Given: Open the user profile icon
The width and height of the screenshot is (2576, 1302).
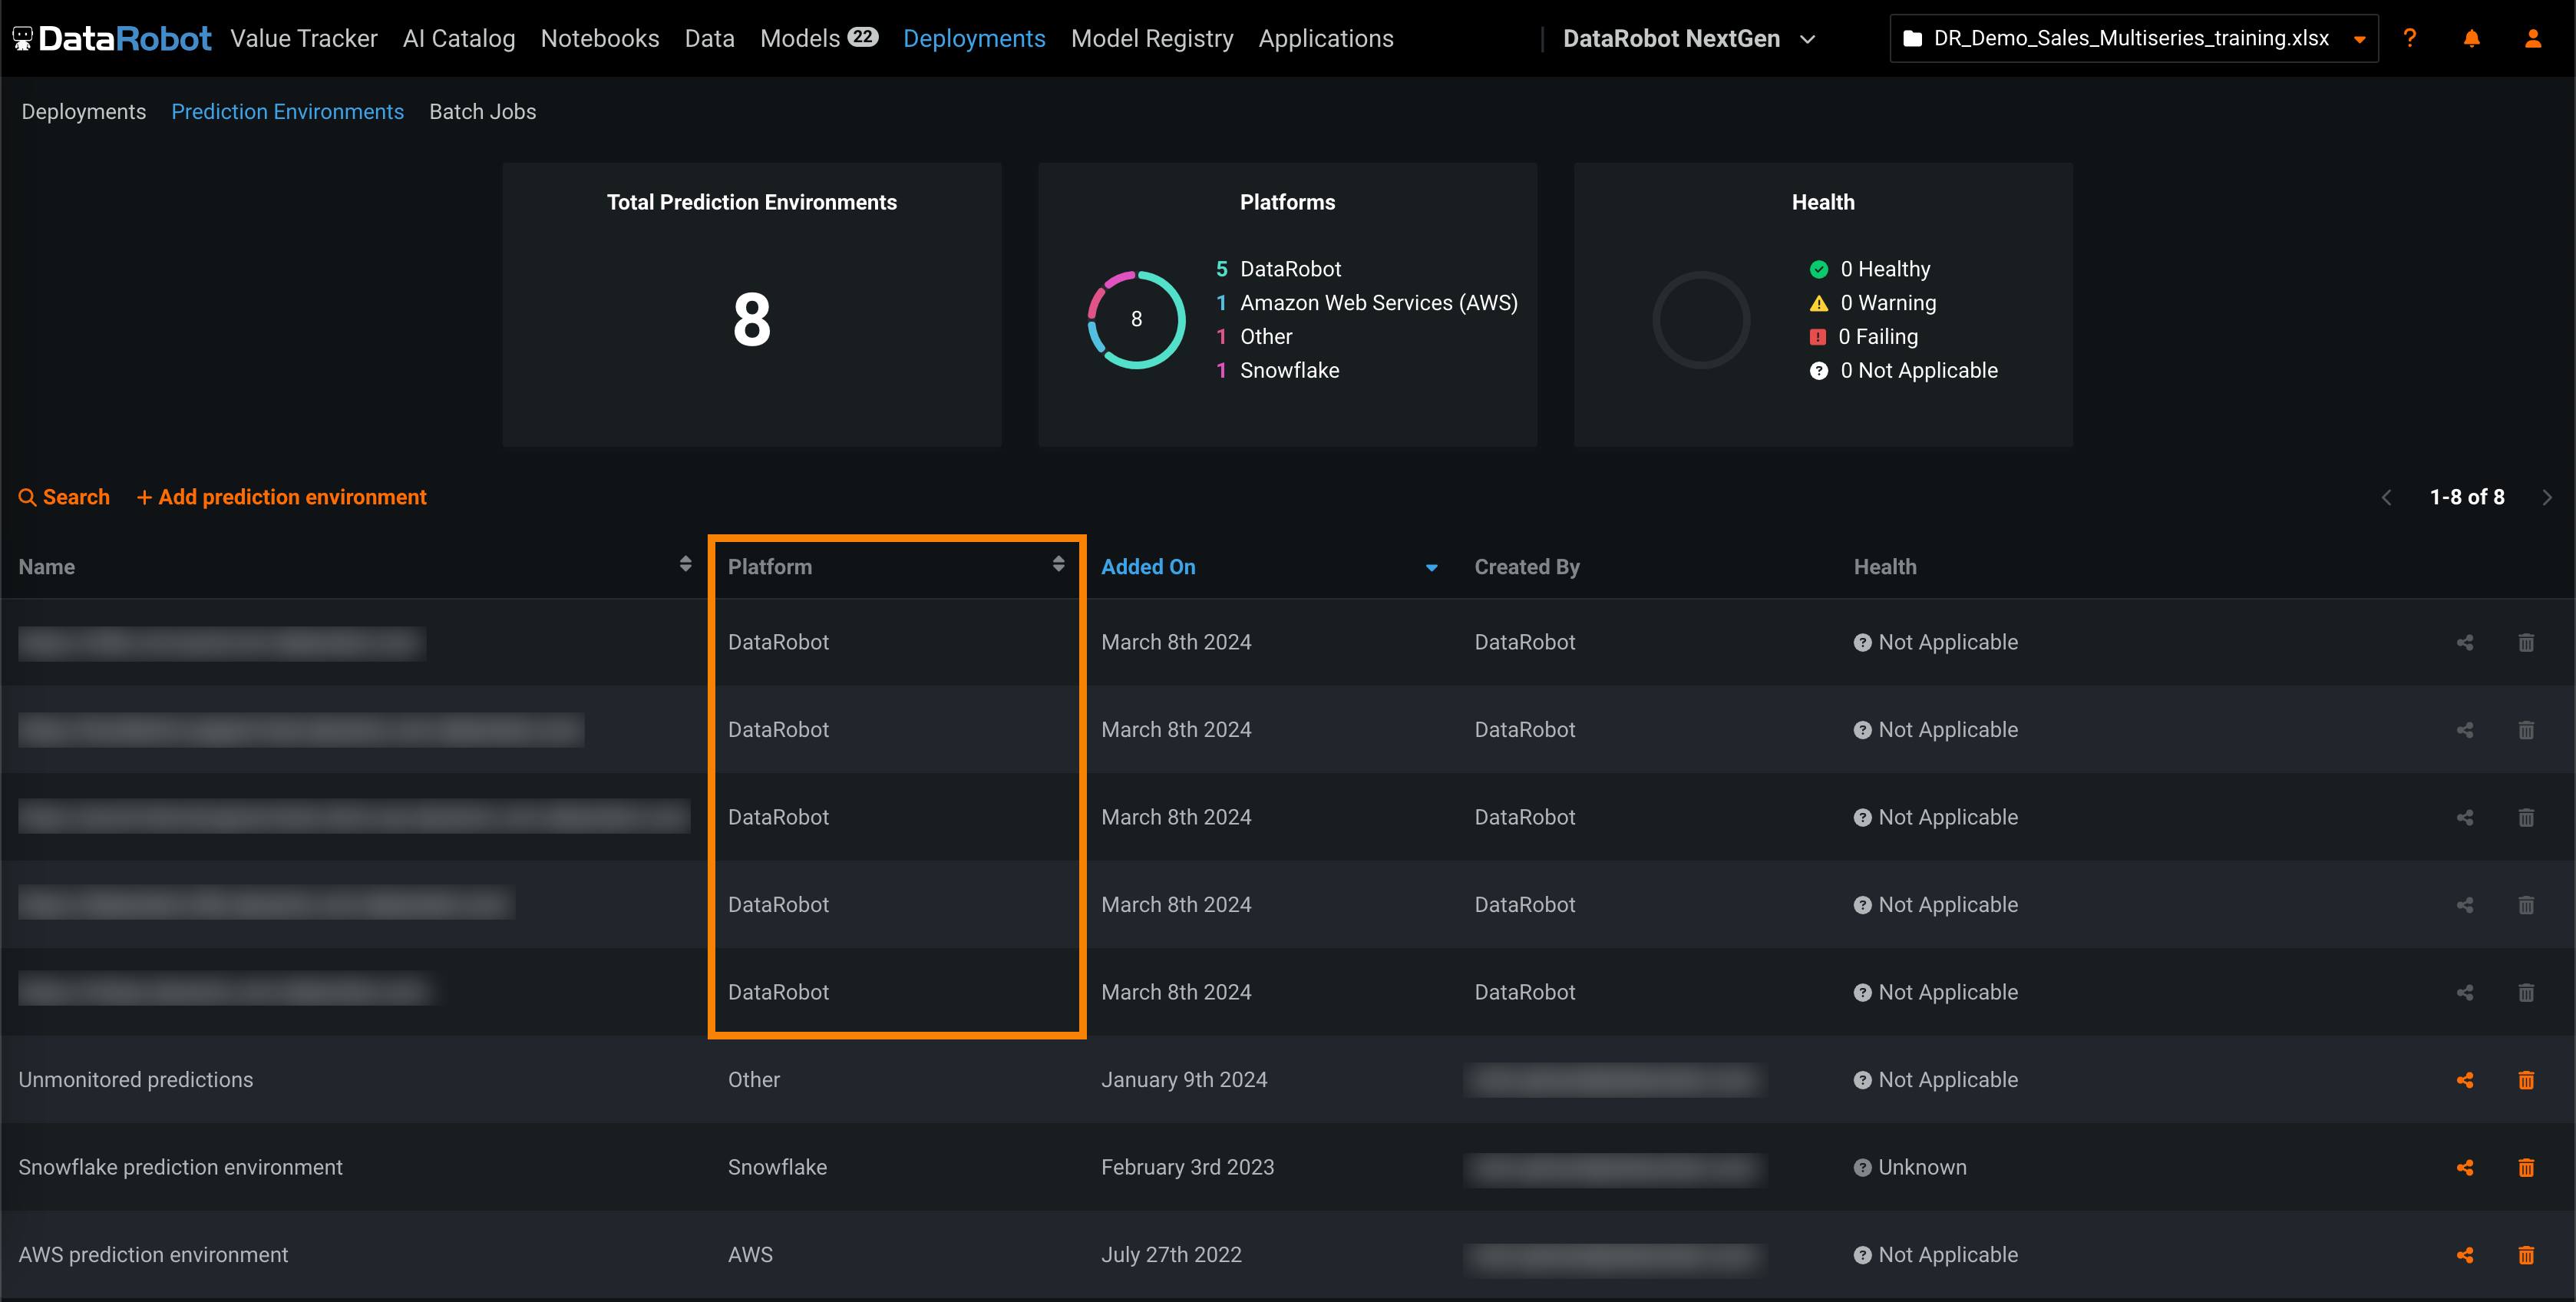Looking at the screenshot, I should (2533, 38).
